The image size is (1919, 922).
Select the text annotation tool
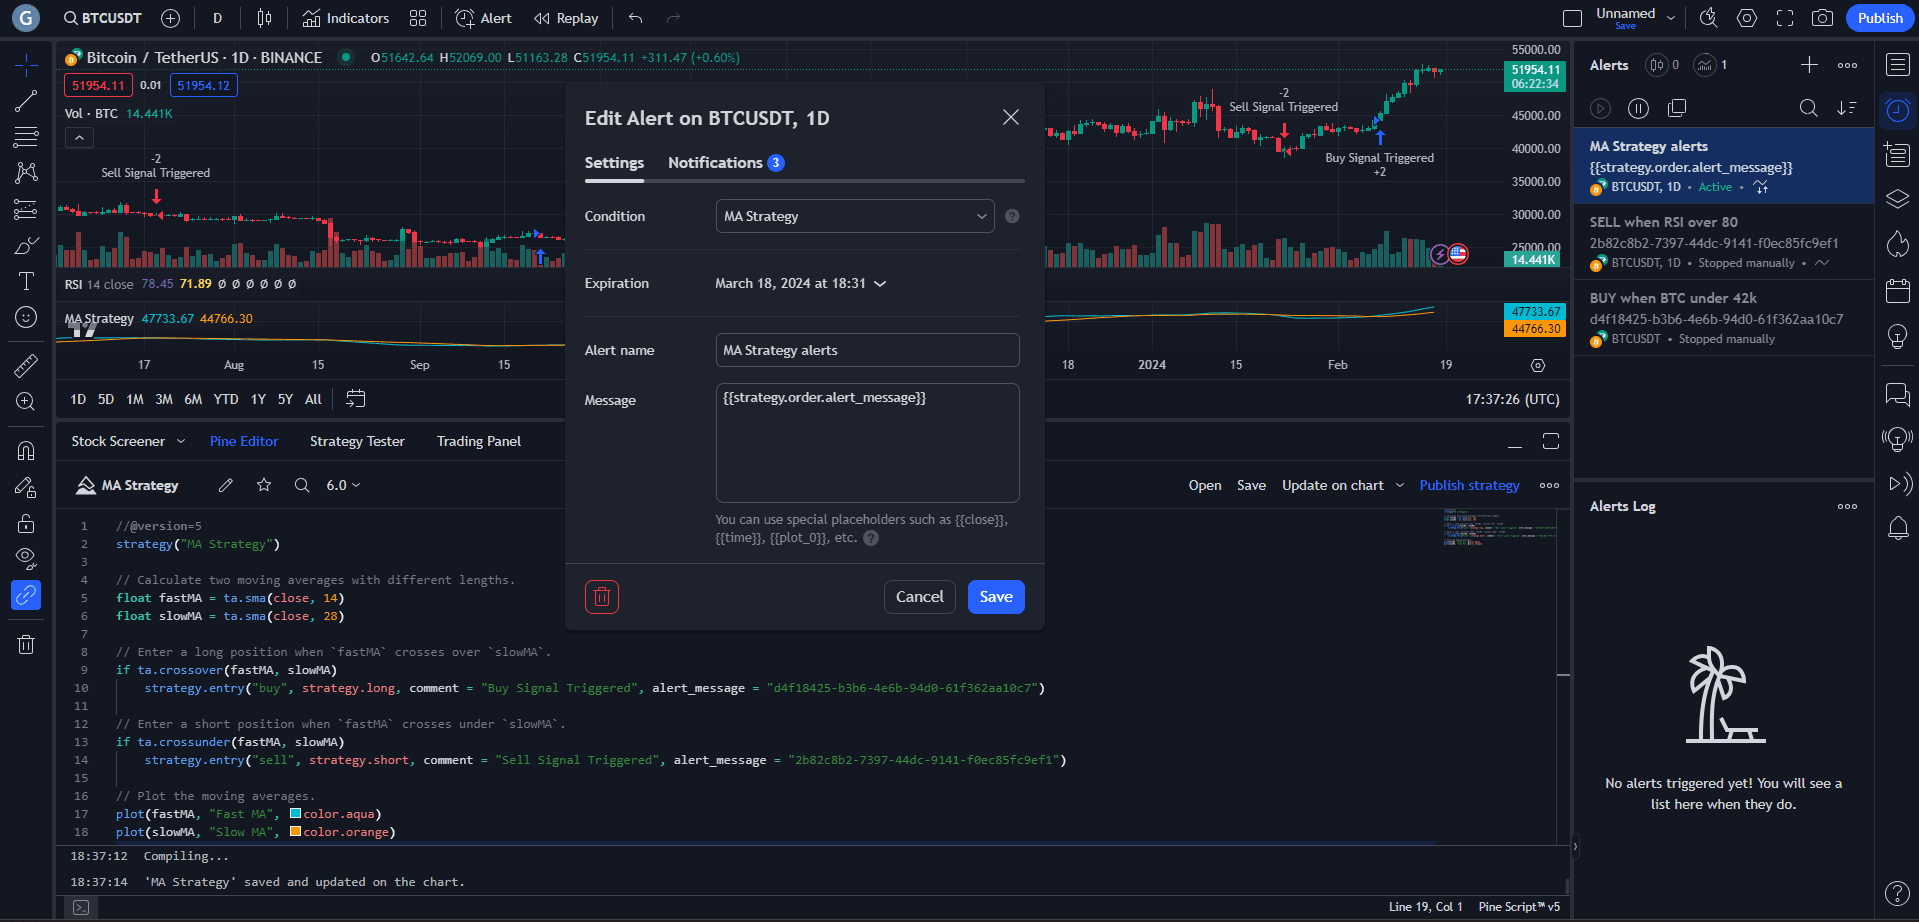[26, 281]
